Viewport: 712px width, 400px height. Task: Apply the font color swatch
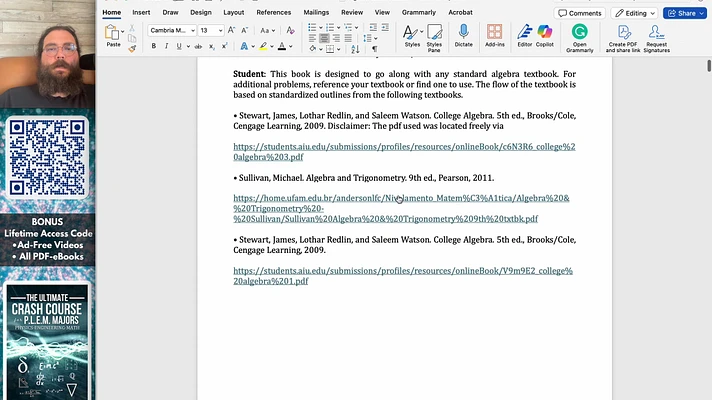click(282, 46)
